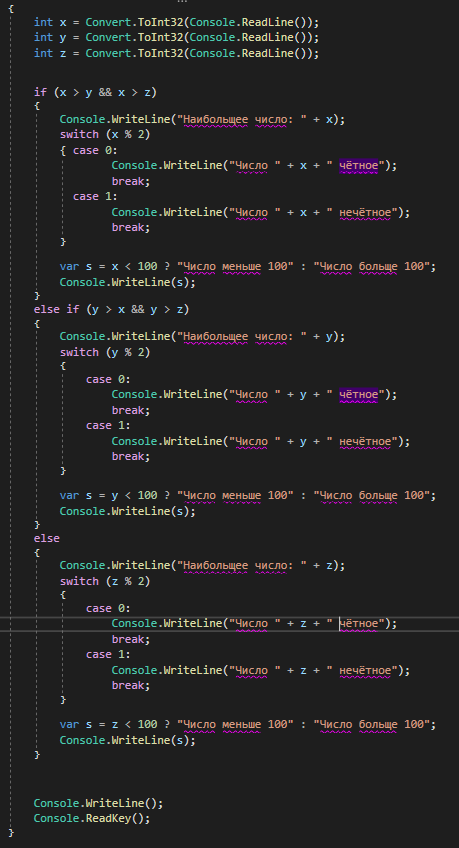Place cursor on the 'int y = Convert.ToInt32' line
This screenshot has width=459, height=848.
[x=176, y=37]
